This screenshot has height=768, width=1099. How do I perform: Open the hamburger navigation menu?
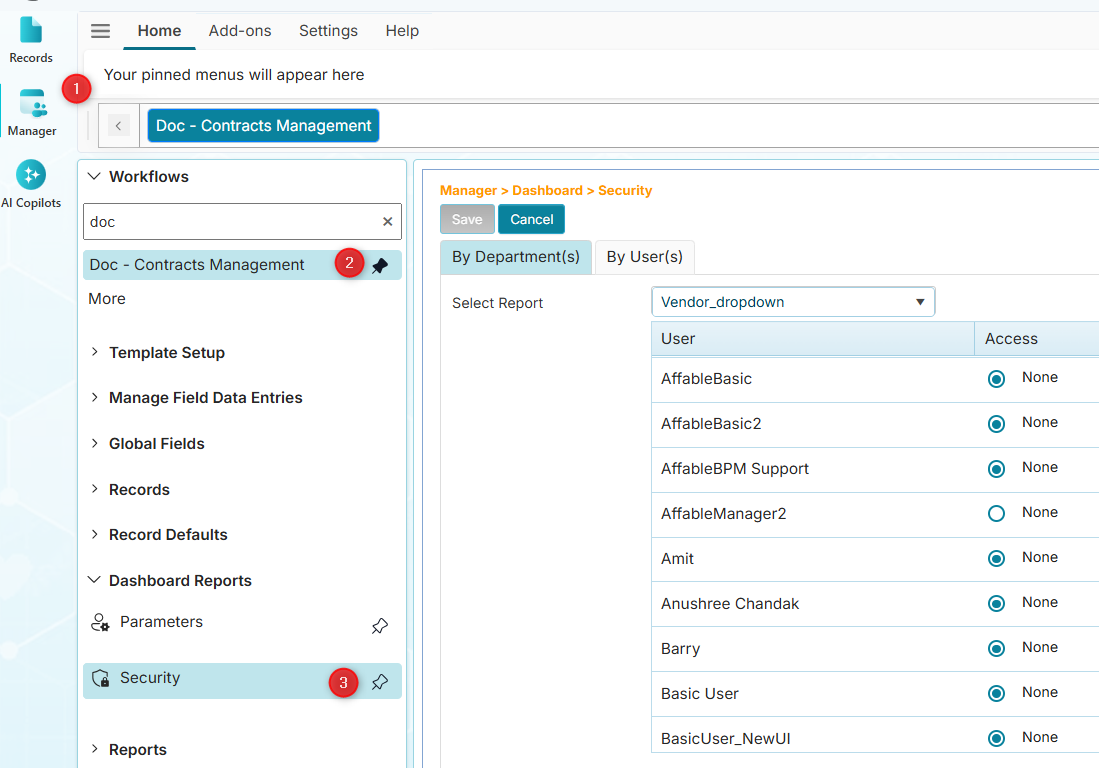(100, 31)
